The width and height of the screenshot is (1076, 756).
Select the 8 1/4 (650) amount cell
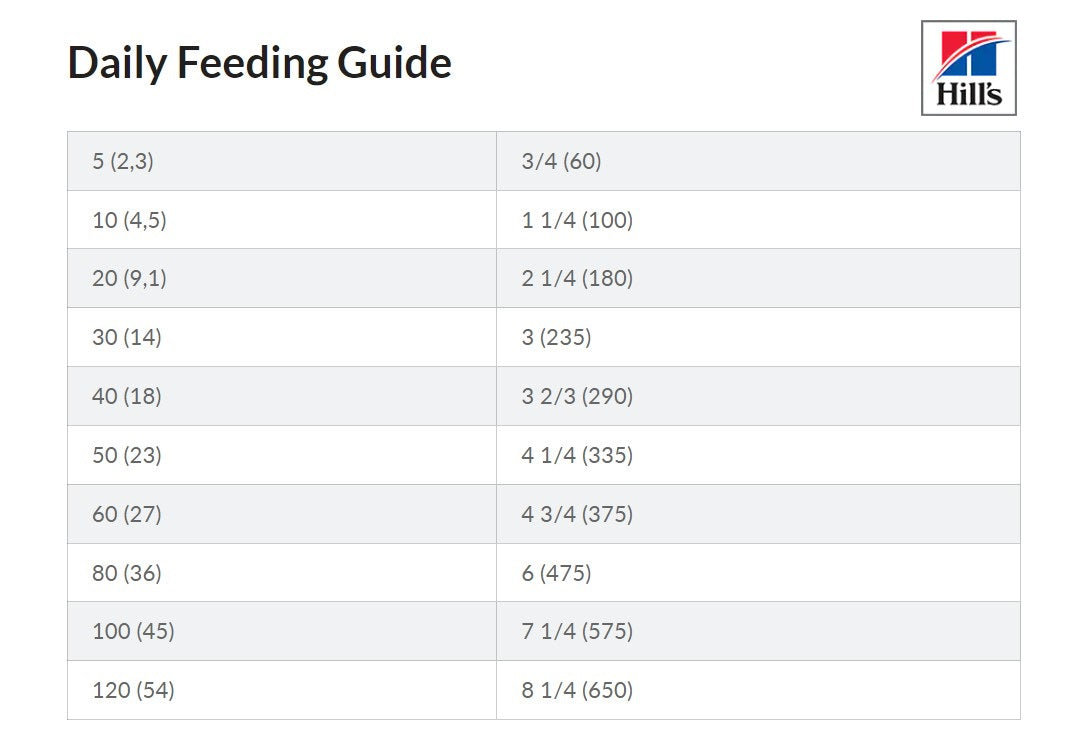click(577, 690)
